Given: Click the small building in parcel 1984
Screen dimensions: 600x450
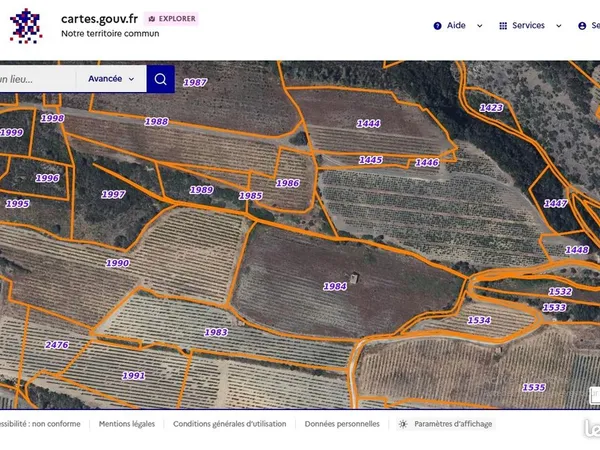Looking at the screenshot, I should [354, 278].
